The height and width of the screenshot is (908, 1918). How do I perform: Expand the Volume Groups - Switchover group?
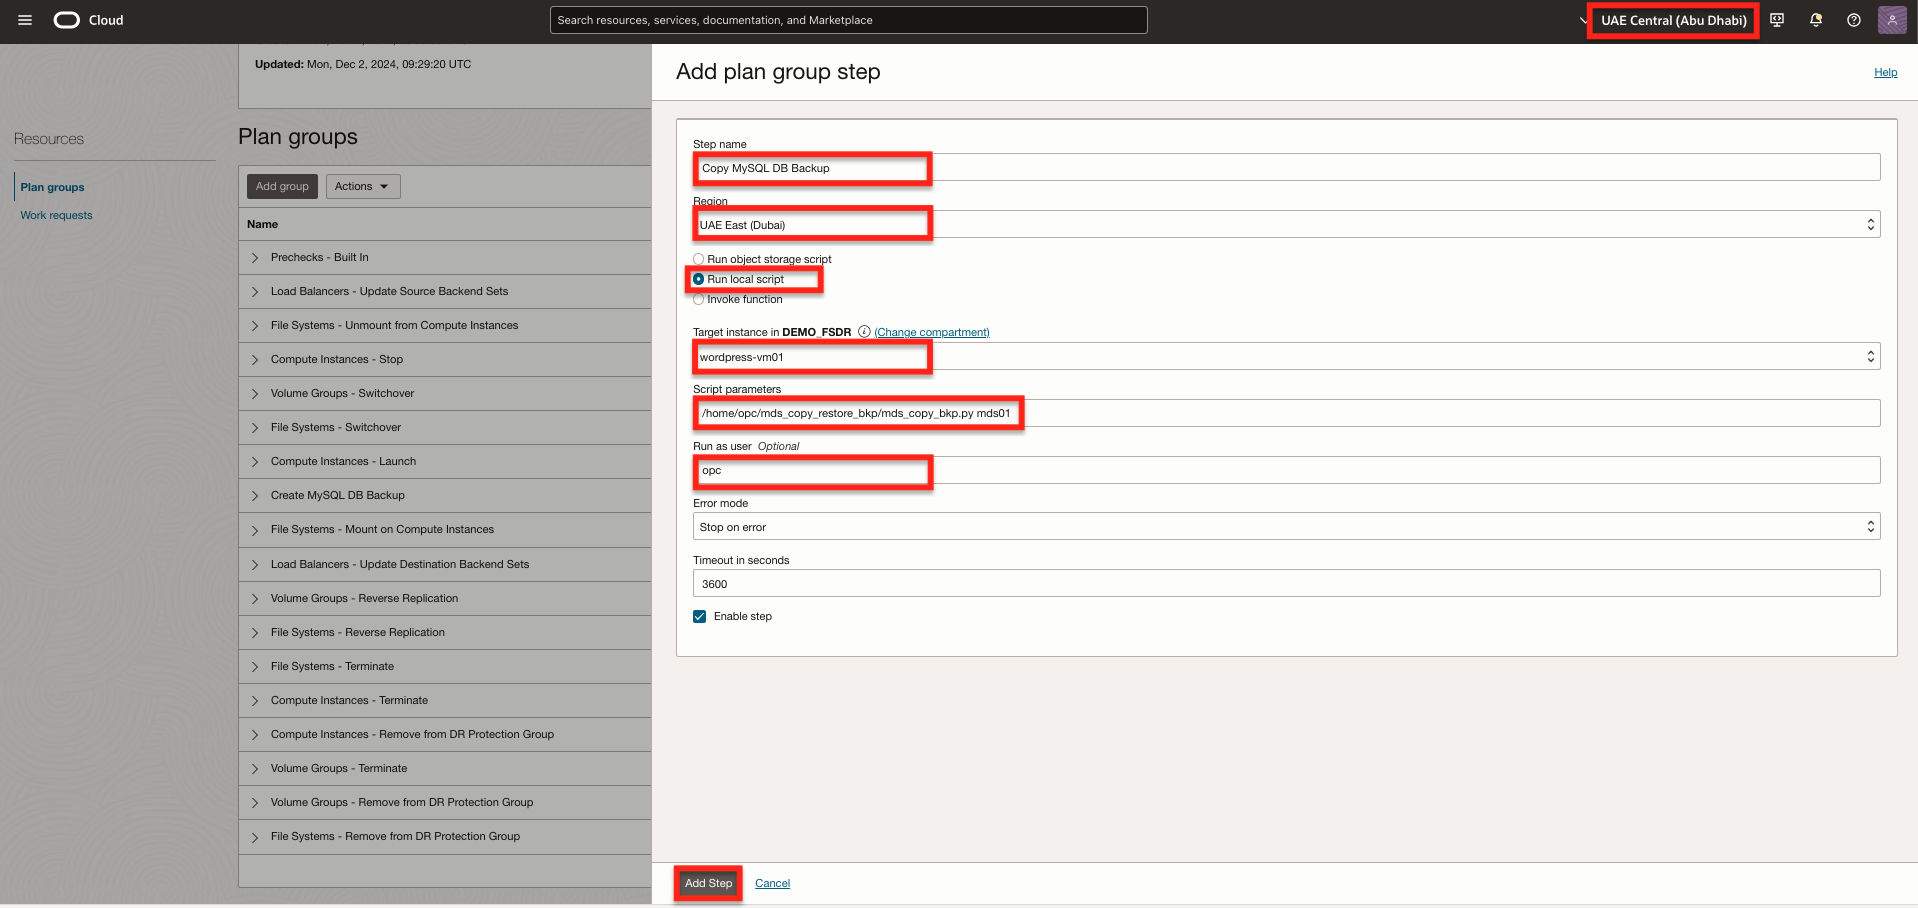click(x=255, y=394)
